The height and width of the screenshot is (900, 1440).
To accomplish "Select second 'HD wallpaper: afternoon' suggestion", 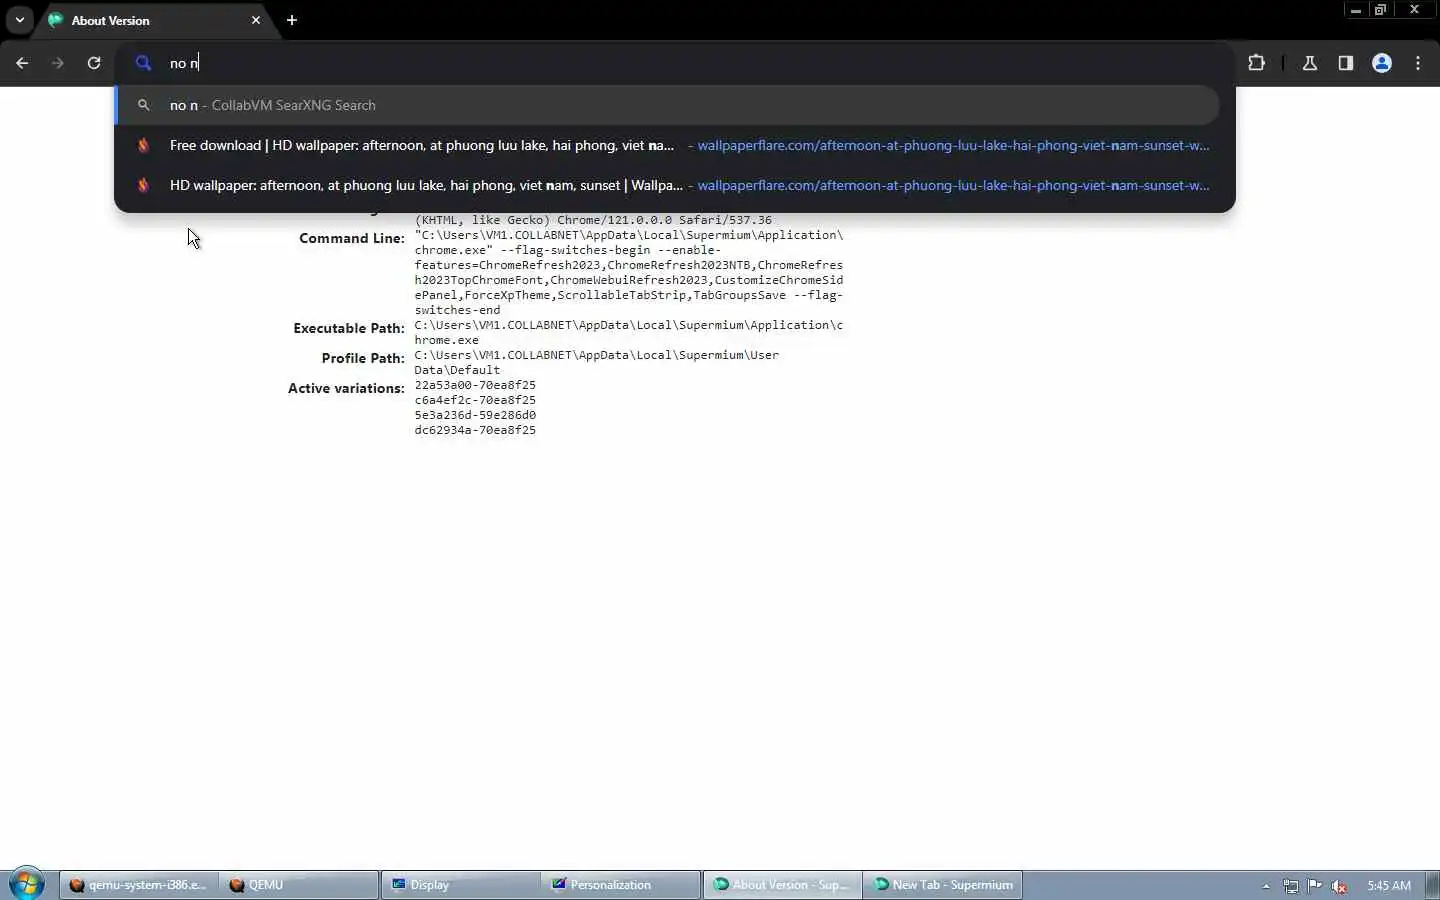I will point(667,185).
